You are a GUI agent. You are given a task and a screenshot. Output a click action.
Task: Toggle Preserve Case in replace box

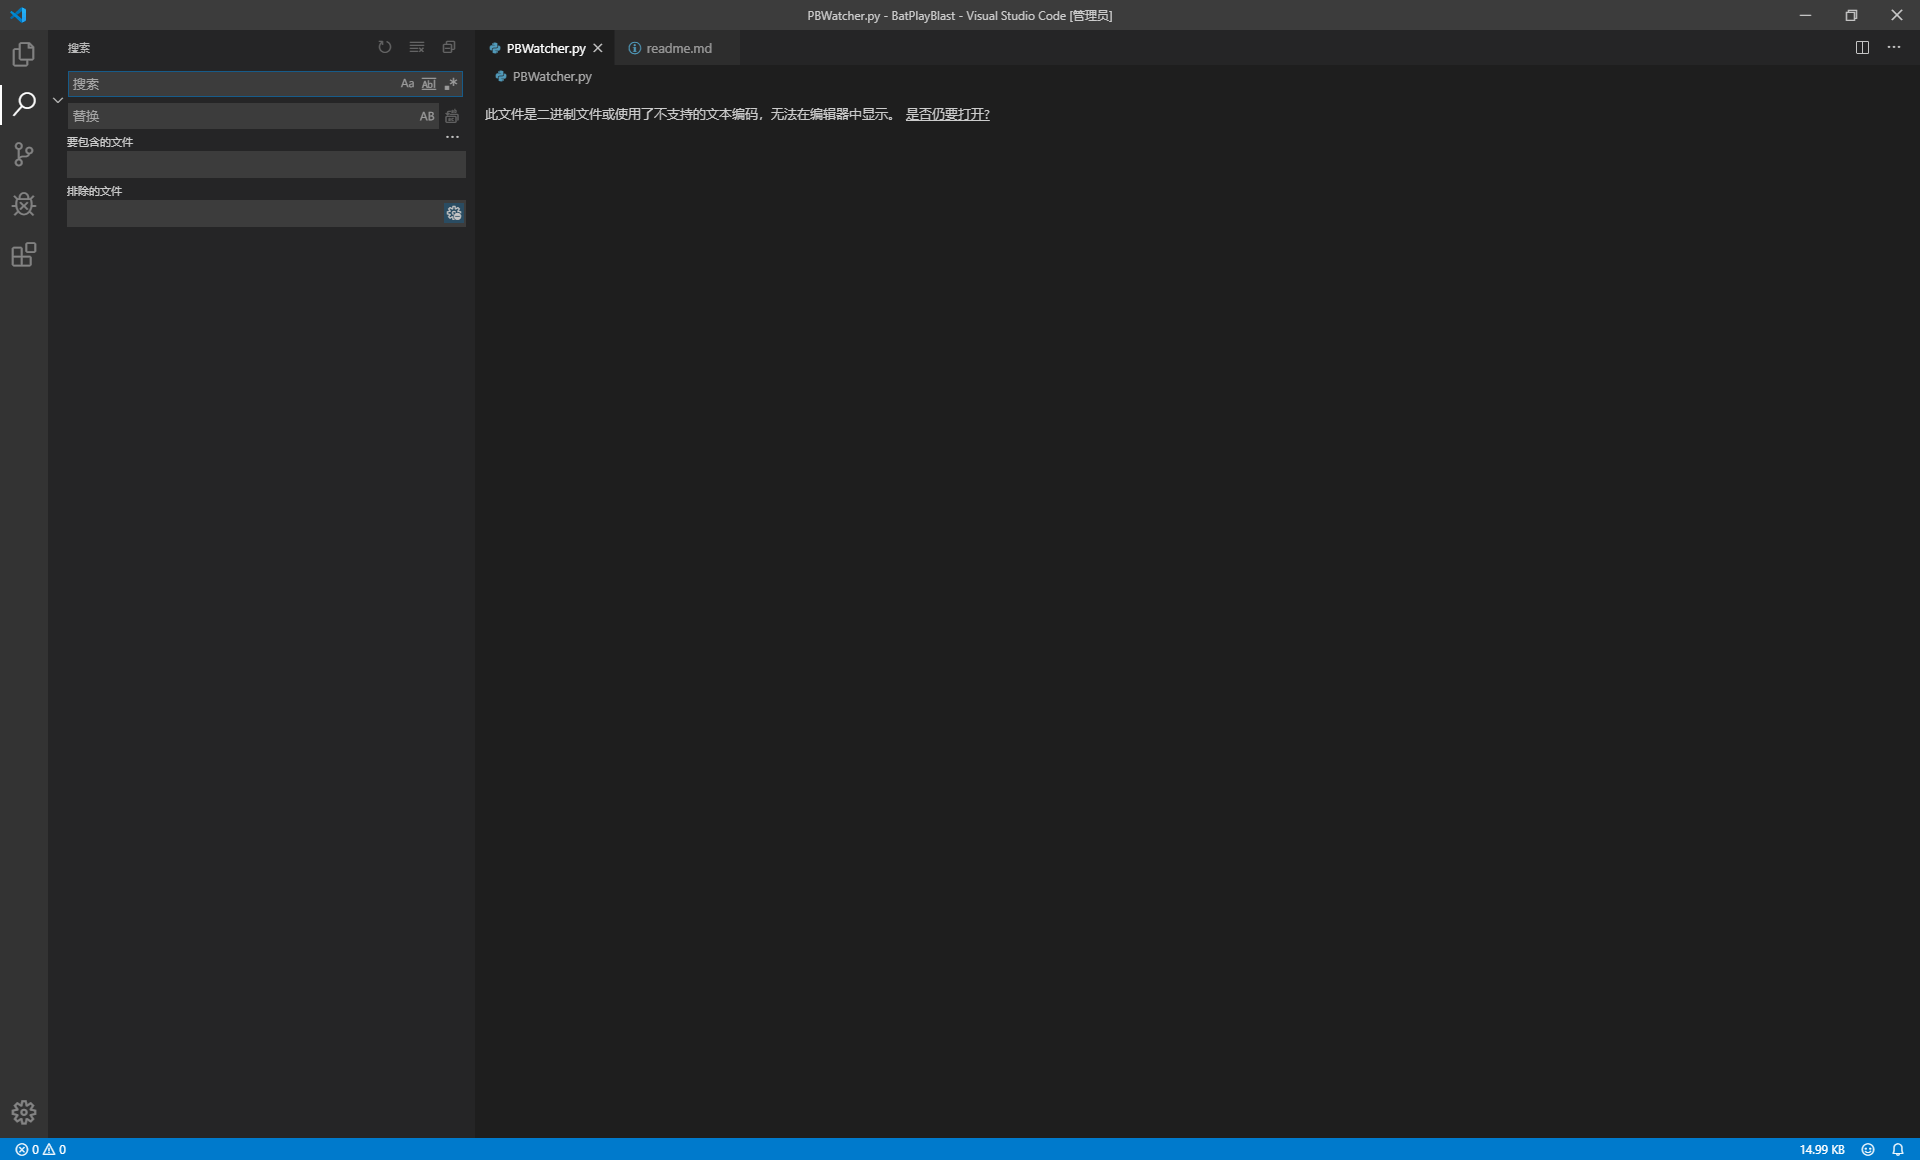coord(427,116)
